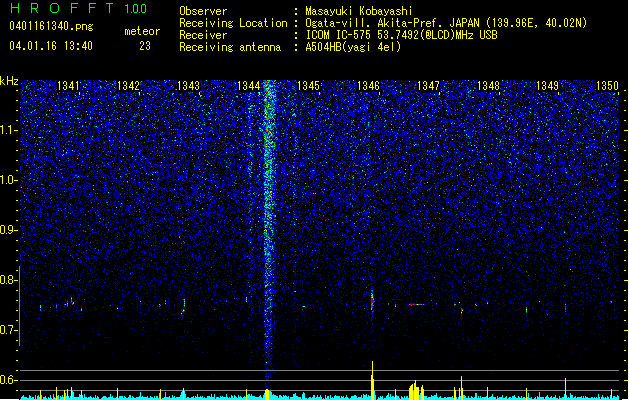
Task: Click the 'Observer' field label
Action: tap(203, 11)
